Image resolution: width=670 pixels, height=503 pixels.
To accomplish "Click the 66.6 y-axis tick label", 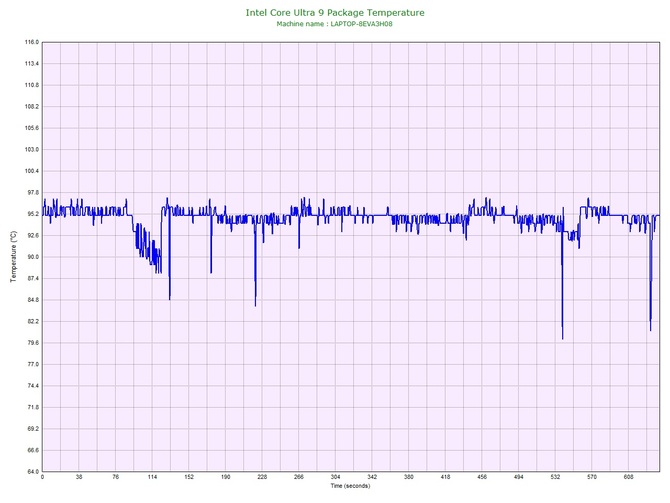I will (x=33, y=450).
